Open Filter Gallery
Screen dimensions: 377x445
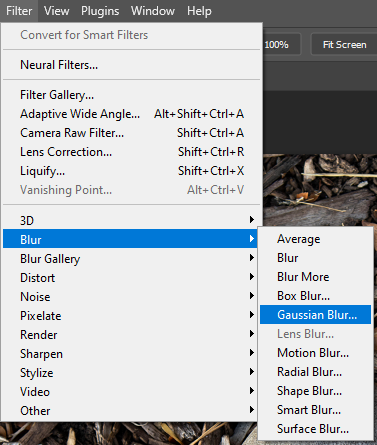point(132,95)
